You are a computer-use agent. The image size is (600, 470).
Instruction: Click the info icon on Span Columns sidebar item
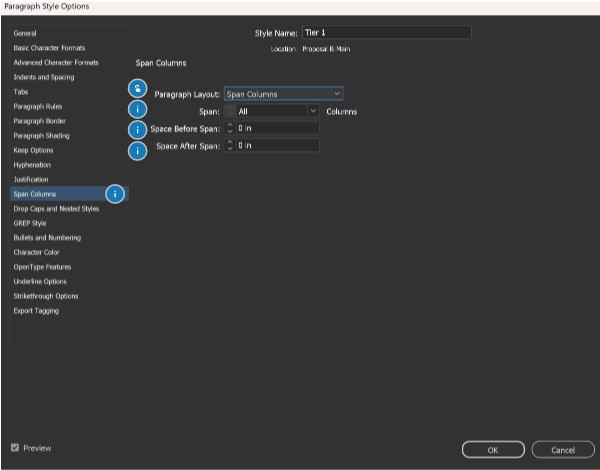(x=115, y=194)
